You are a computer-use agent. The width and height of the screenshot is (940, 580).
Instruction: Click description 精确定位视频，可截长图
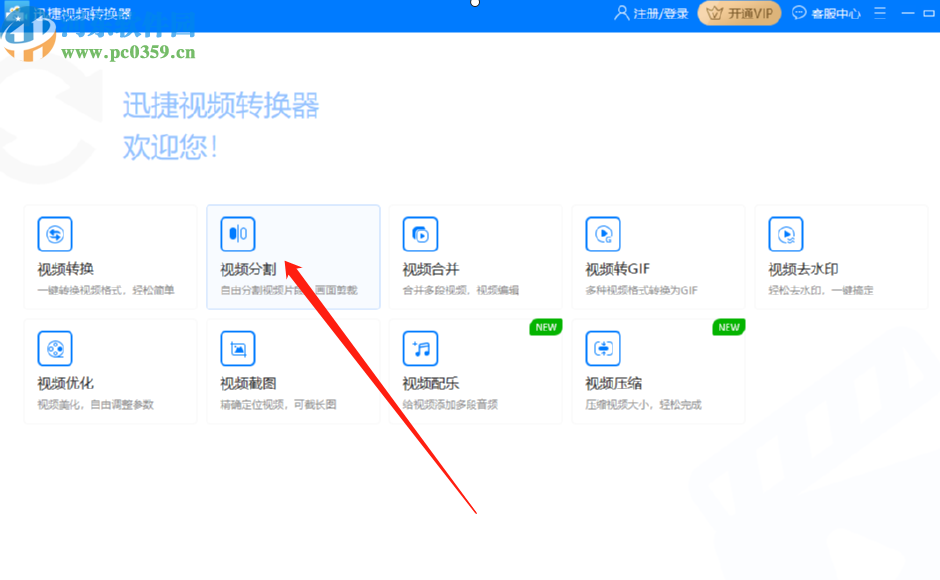278,405
